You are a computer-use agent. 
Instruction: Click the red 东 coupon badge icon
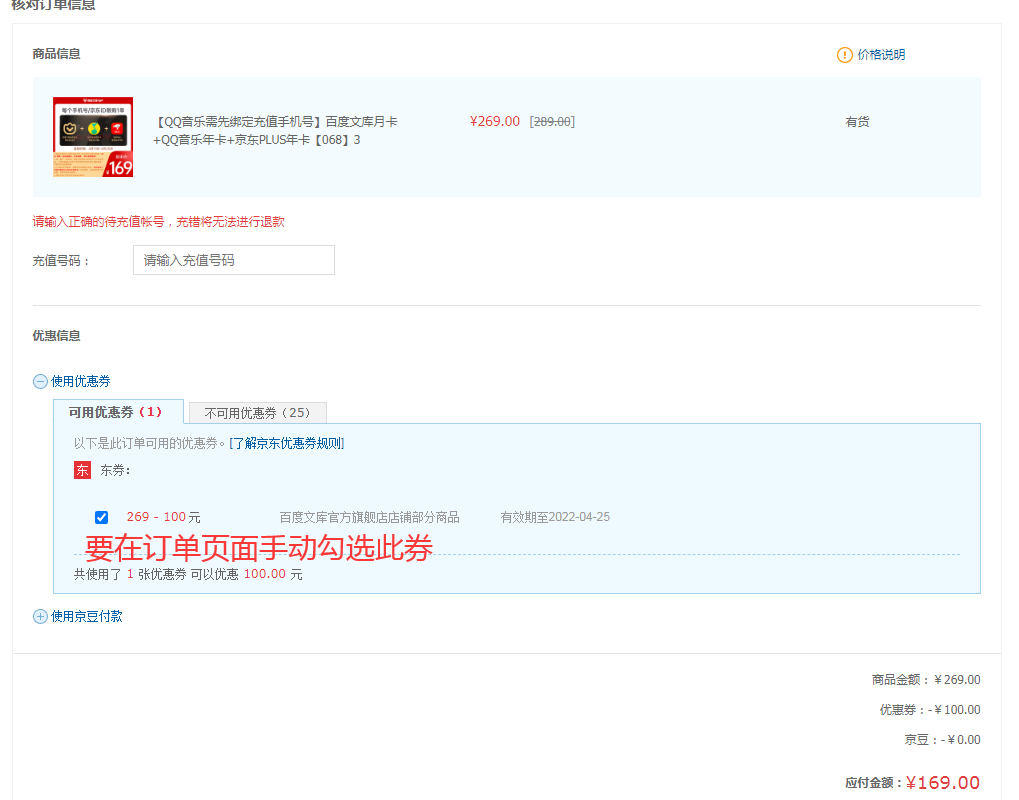tap(83, 470)
